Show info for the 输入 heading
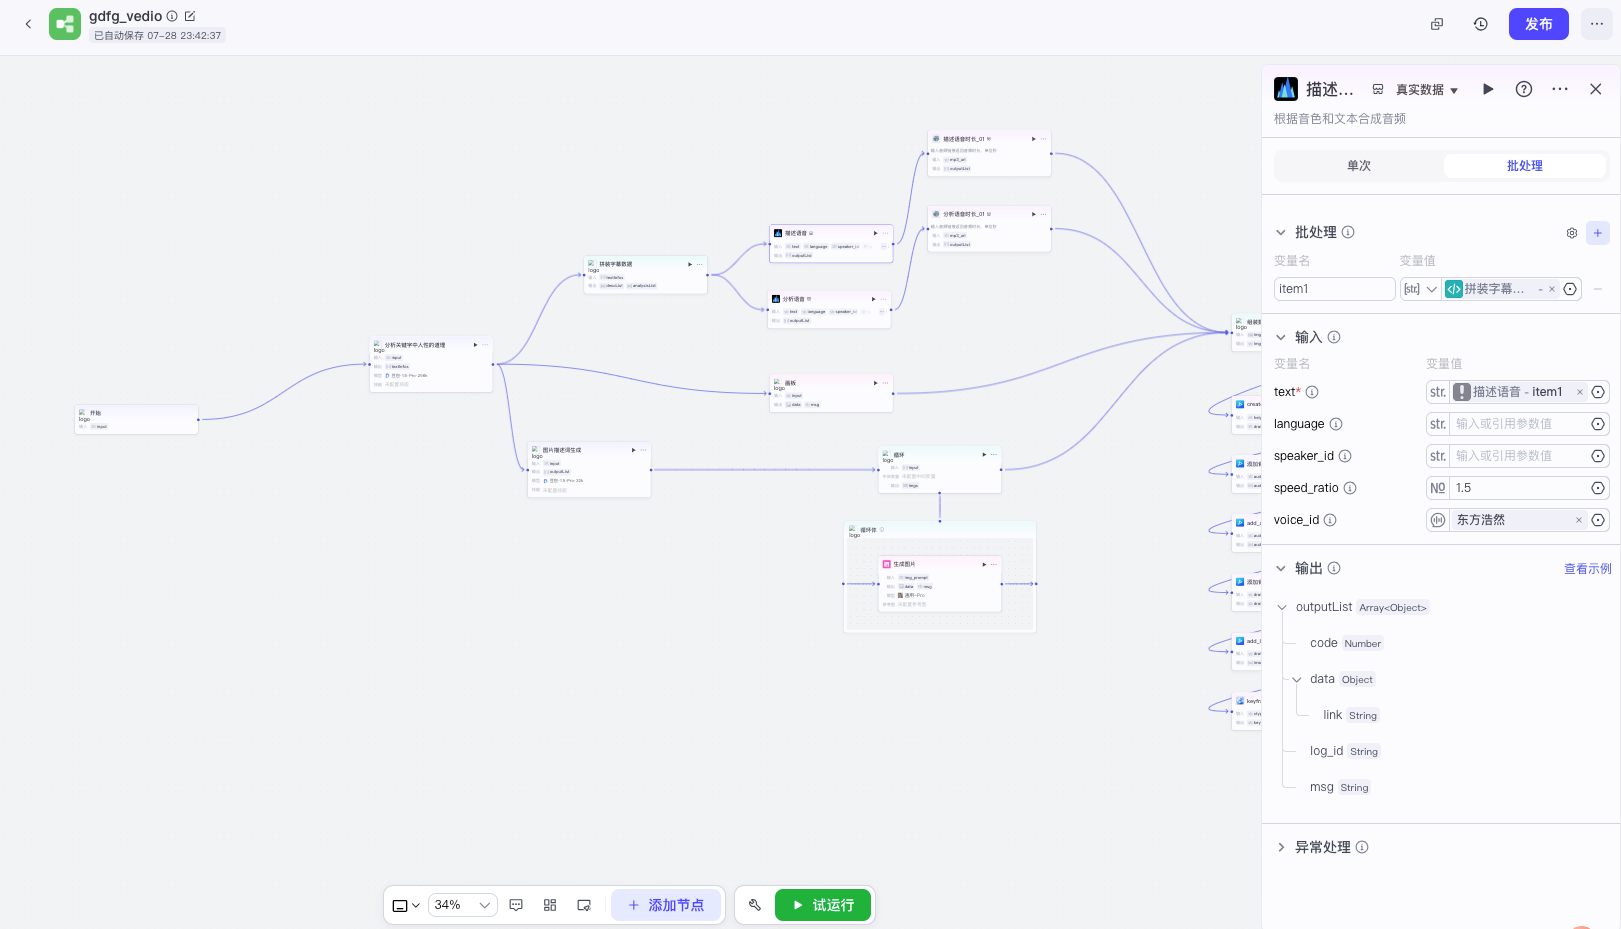This screenshot has height=929, width=1621. pyautogui.click(x=1334, y=337)
